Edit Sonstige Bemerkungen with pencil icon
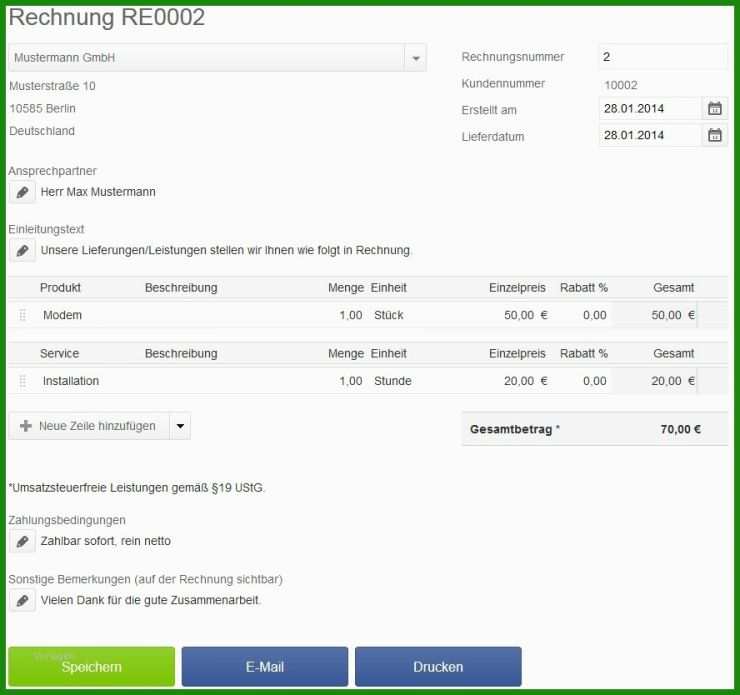Screen dimensions: 740x695 point(22,600)
